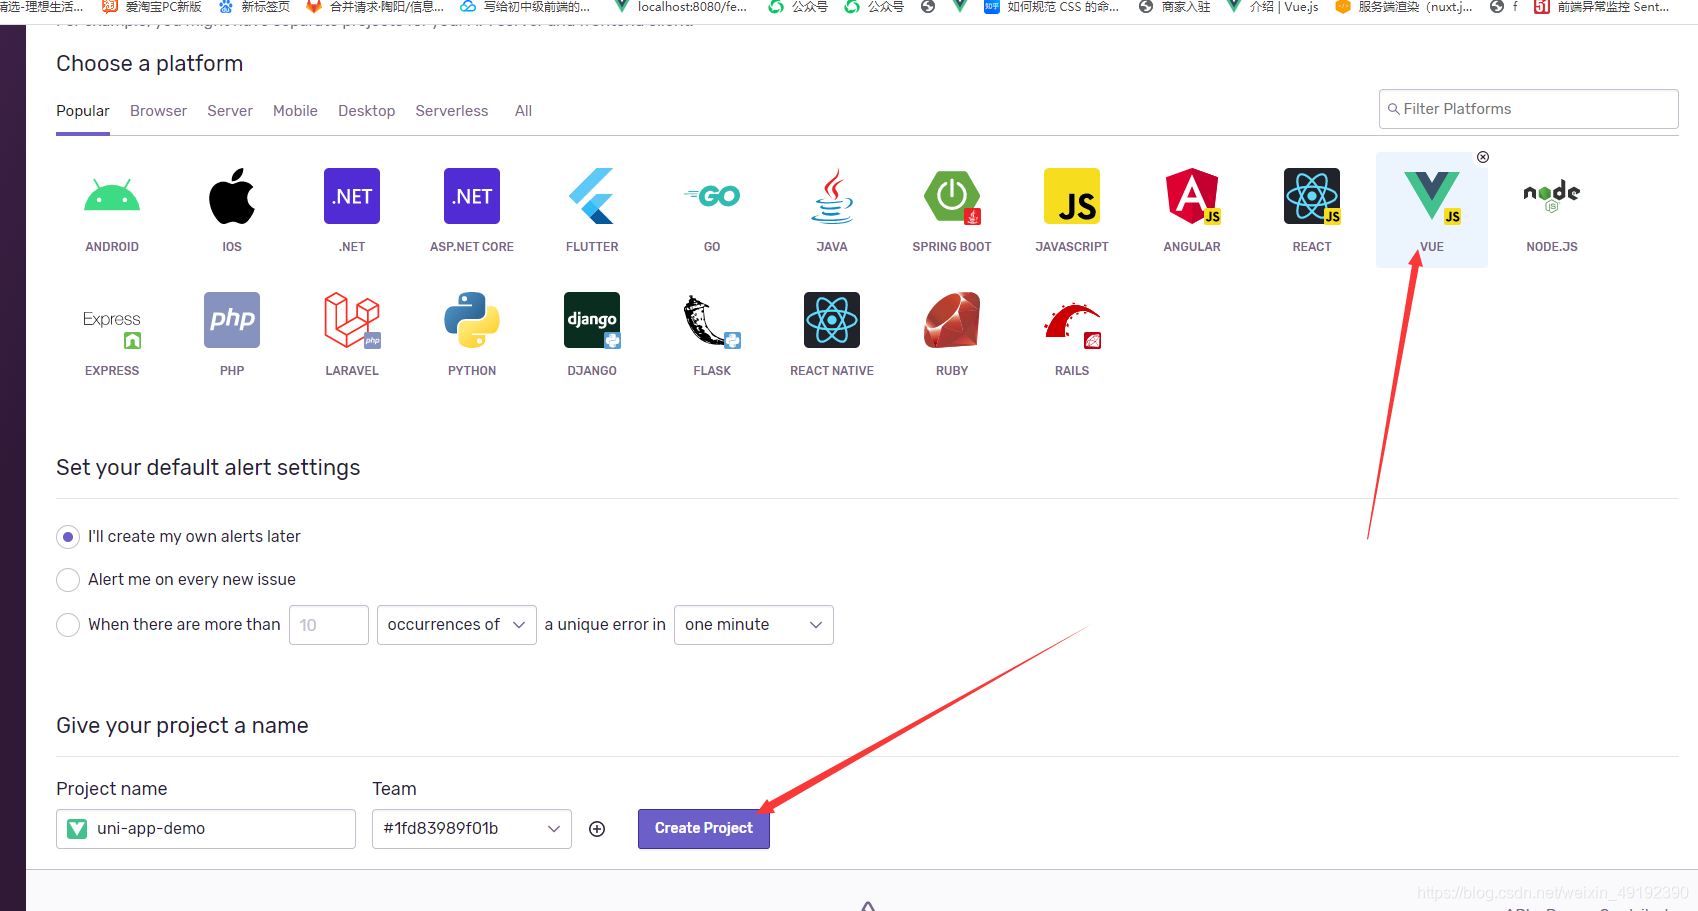Click the Create Project button
Viewport: 1698px width, 911px height.
click(704, 829)
